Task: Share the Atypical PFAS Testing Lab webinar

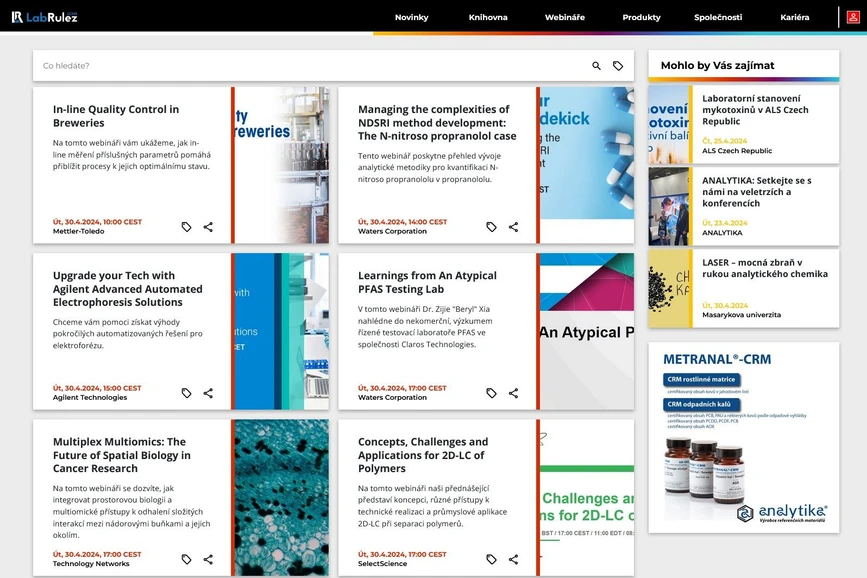Action: (x=513, y=393)
